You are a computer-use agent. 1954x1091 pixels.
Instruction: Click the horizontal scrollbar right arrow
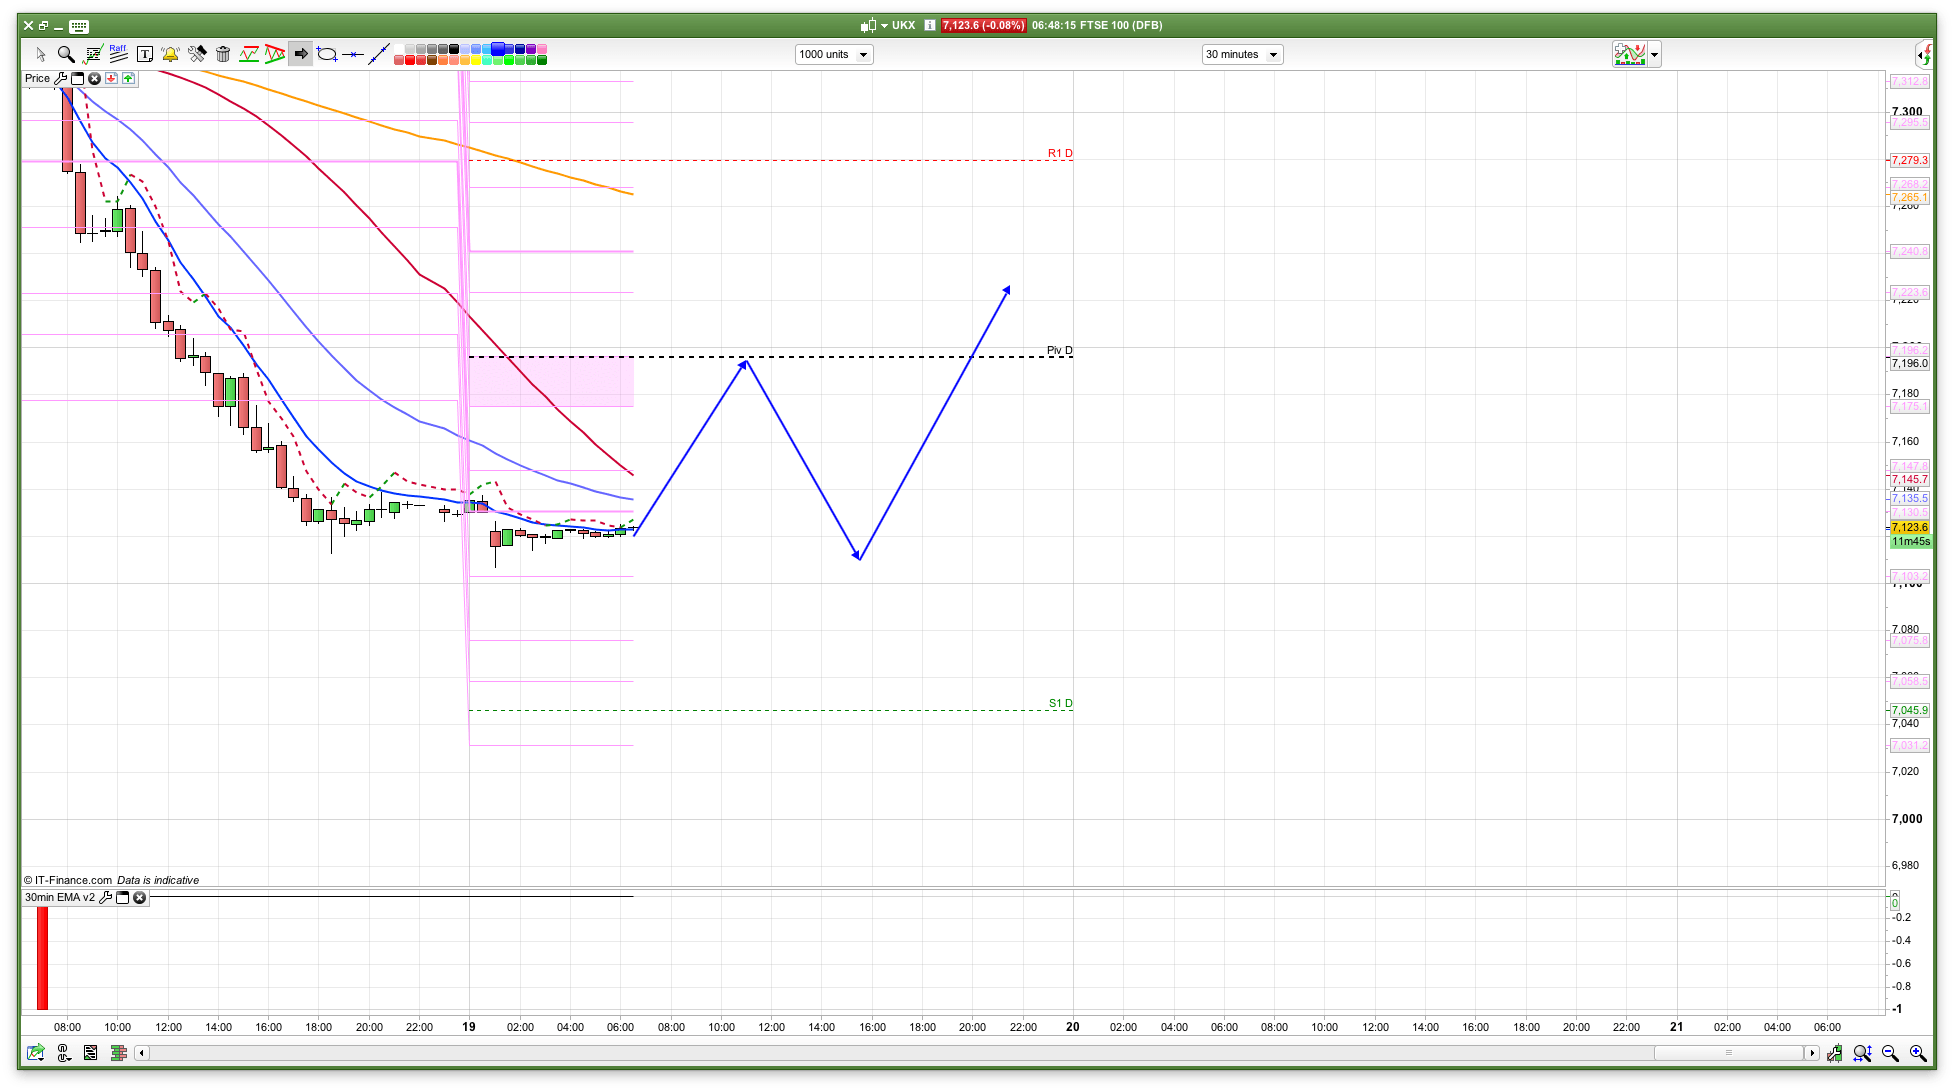coord(1812,1053)
